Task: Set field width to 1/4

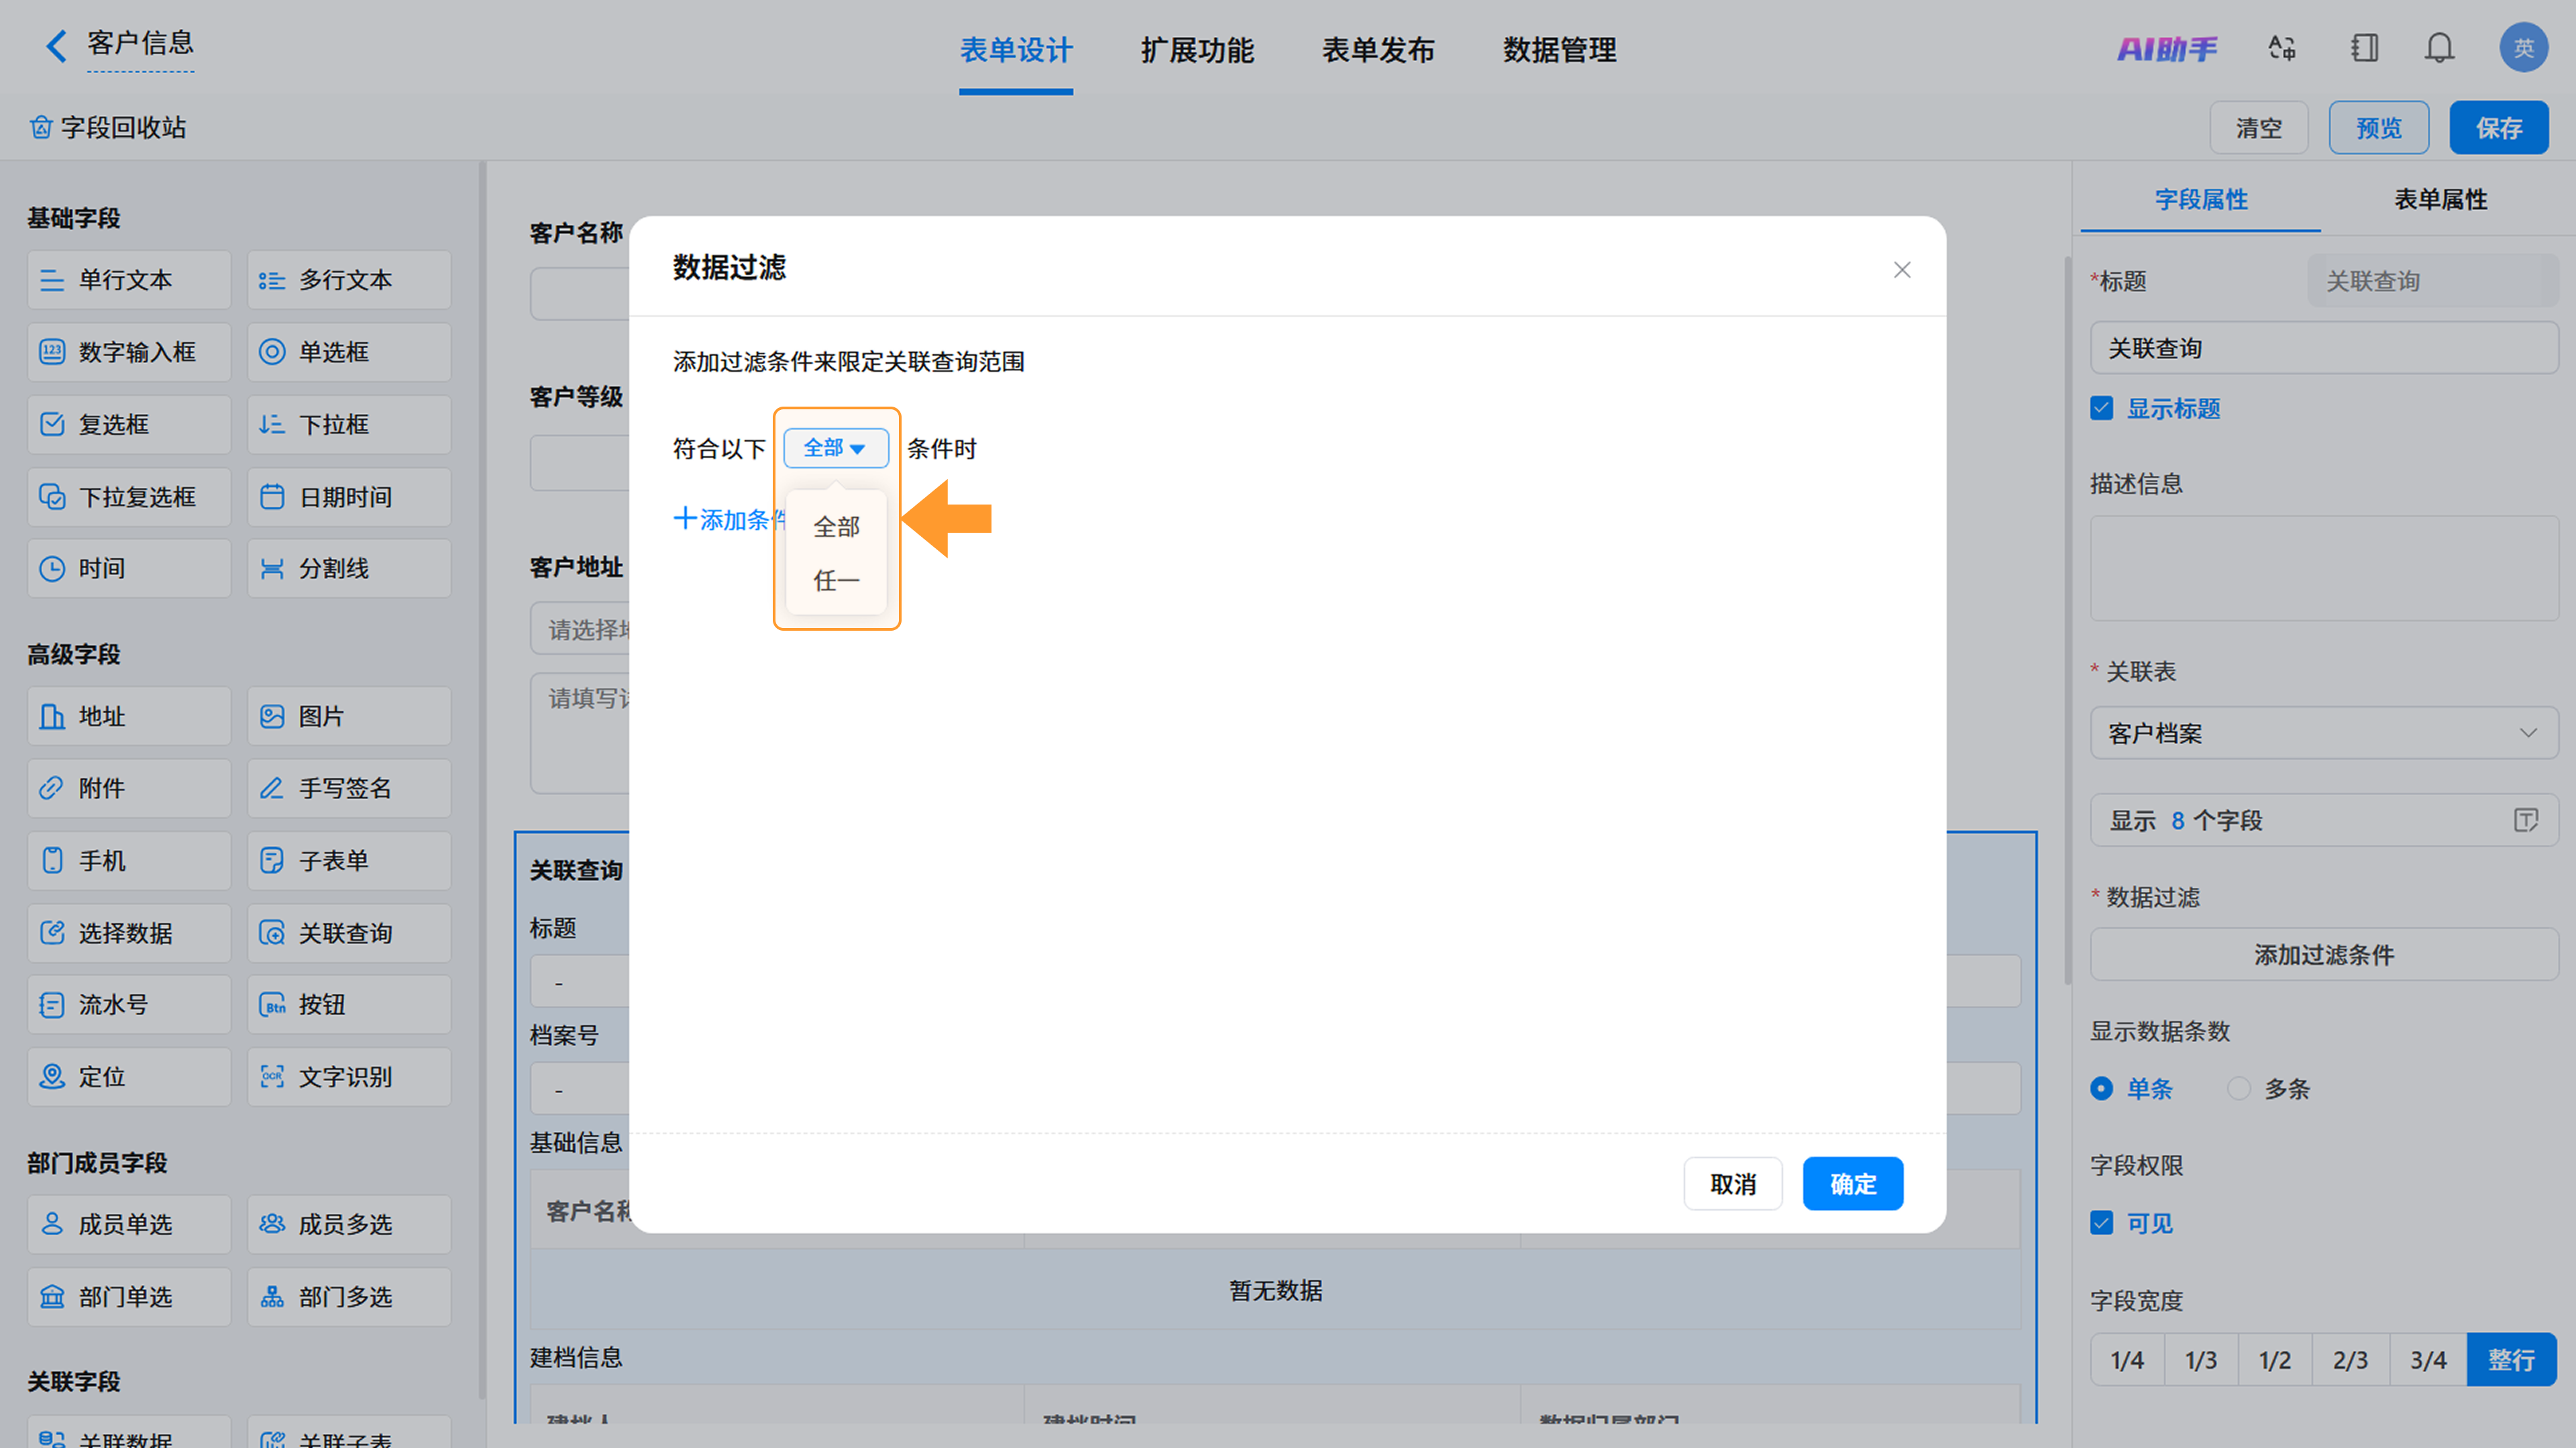Action: pos(2127,1360)
